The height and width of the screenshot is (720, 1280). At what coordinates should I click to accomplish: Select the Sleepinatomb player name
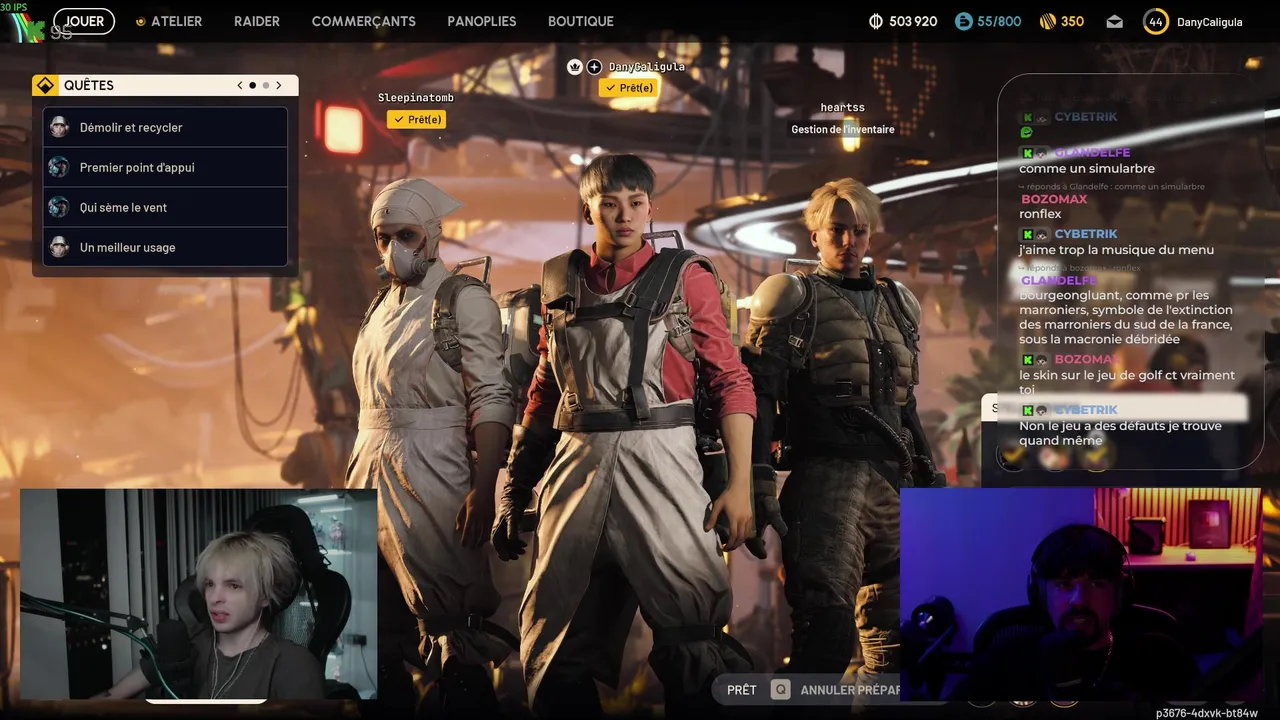[416, 98]
